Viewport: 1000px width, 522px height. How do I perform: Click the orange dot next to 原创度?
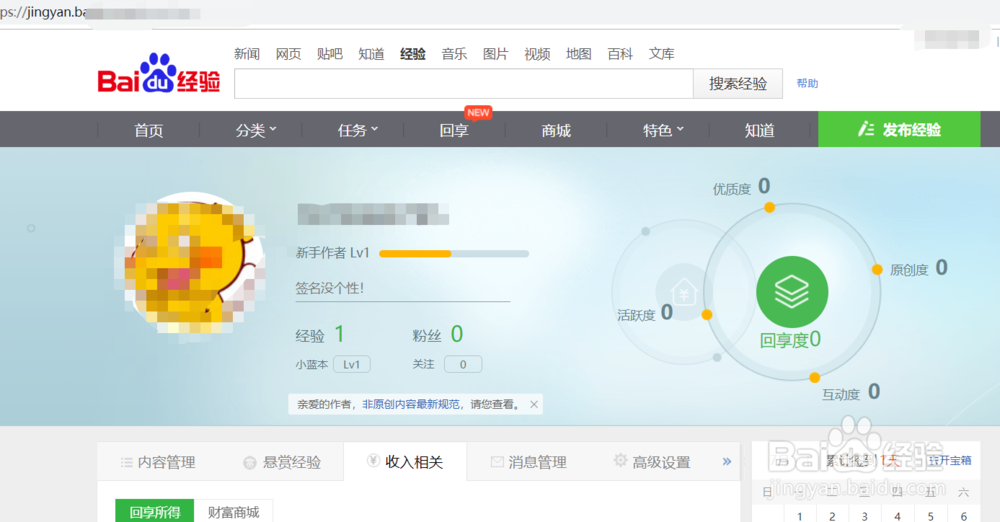point(877,270)
